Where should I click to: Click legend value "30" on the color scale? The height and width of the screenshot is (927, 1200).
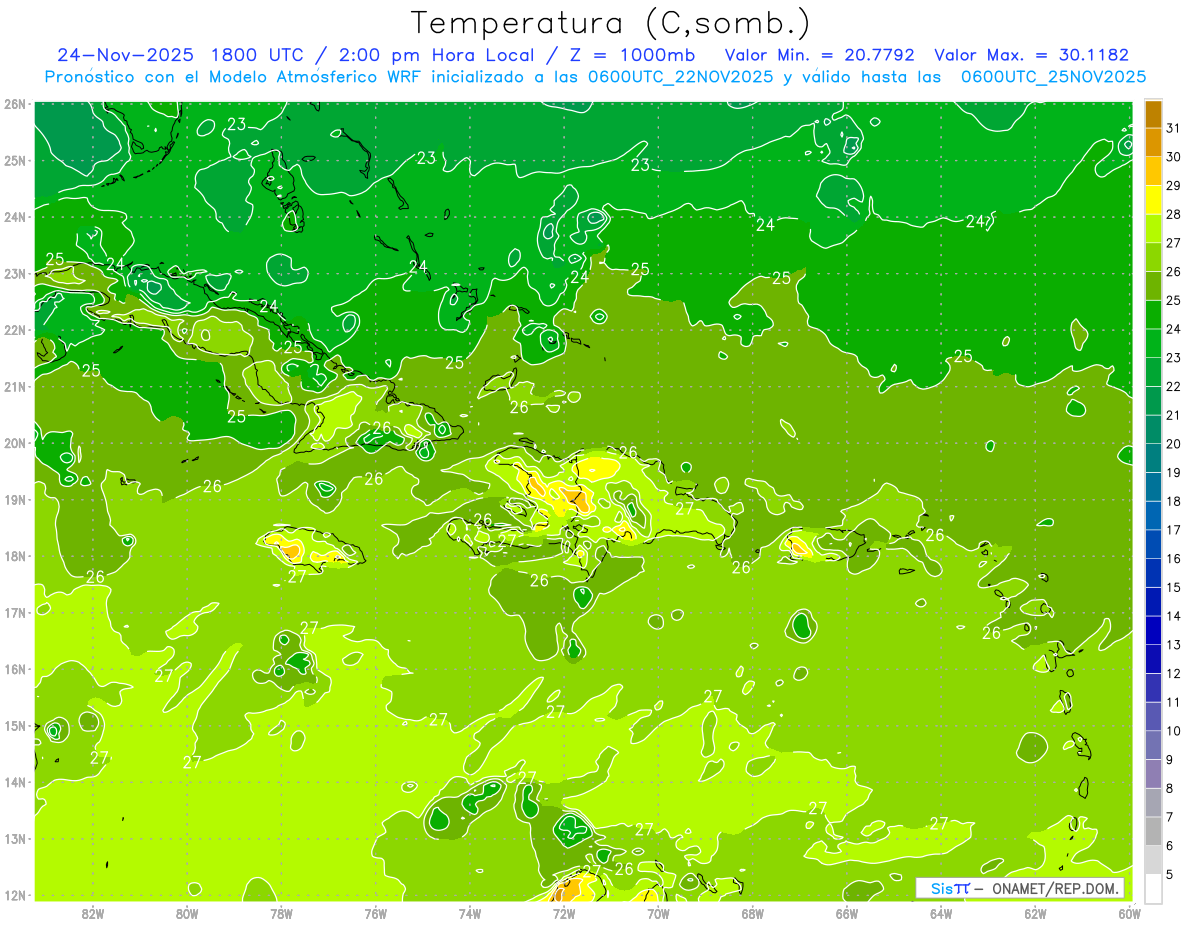1174,157
